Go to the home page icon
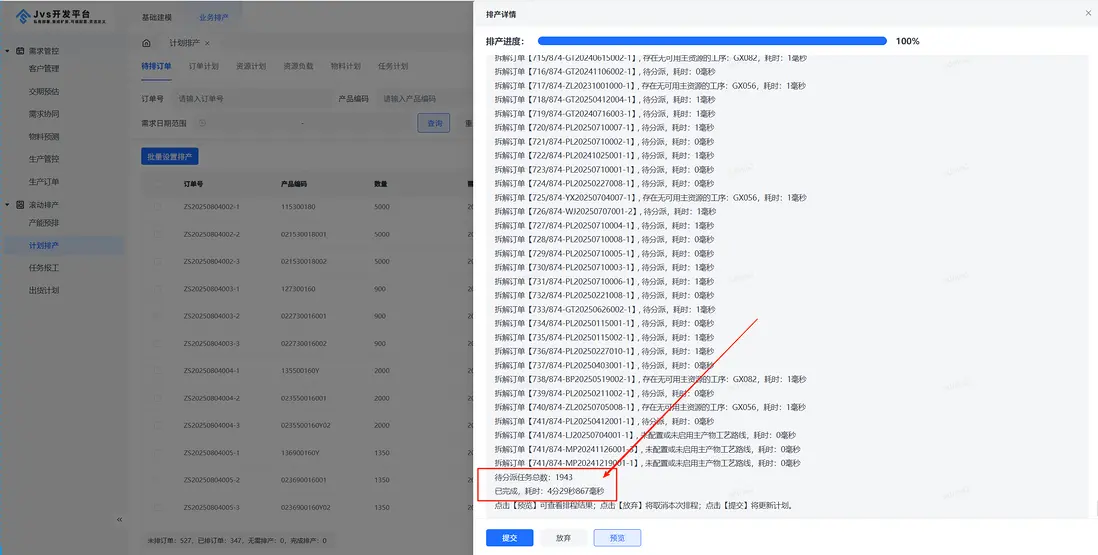 (146, 43)
